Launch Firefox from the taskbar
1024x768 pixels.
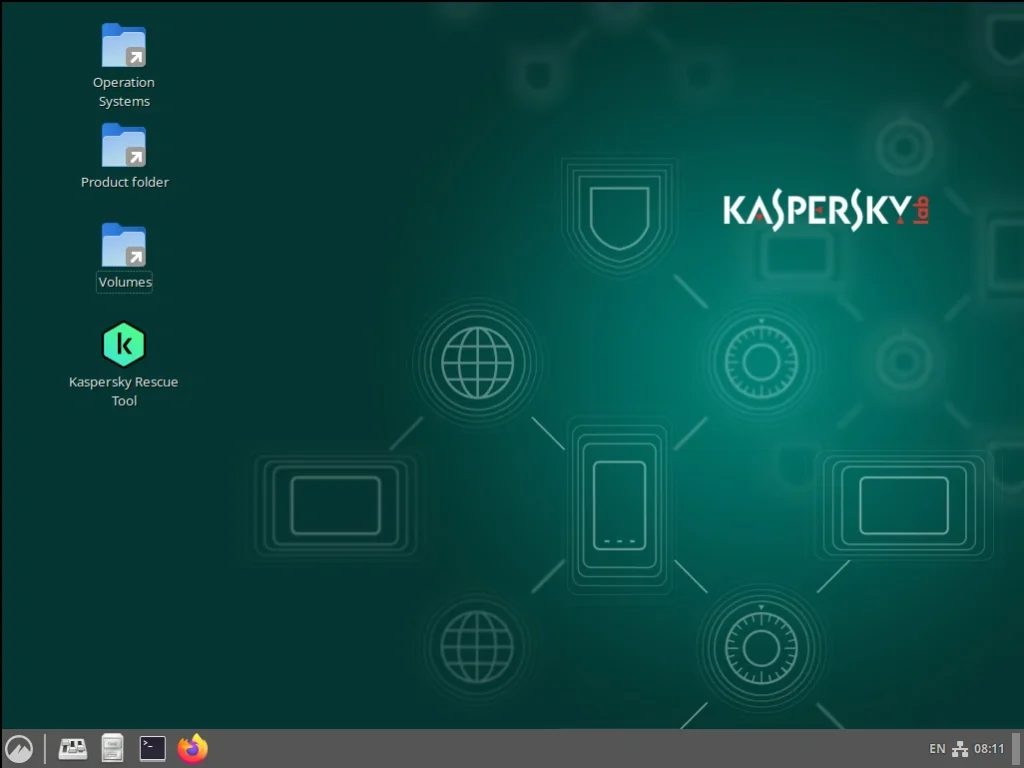click(x=192, y=747)
